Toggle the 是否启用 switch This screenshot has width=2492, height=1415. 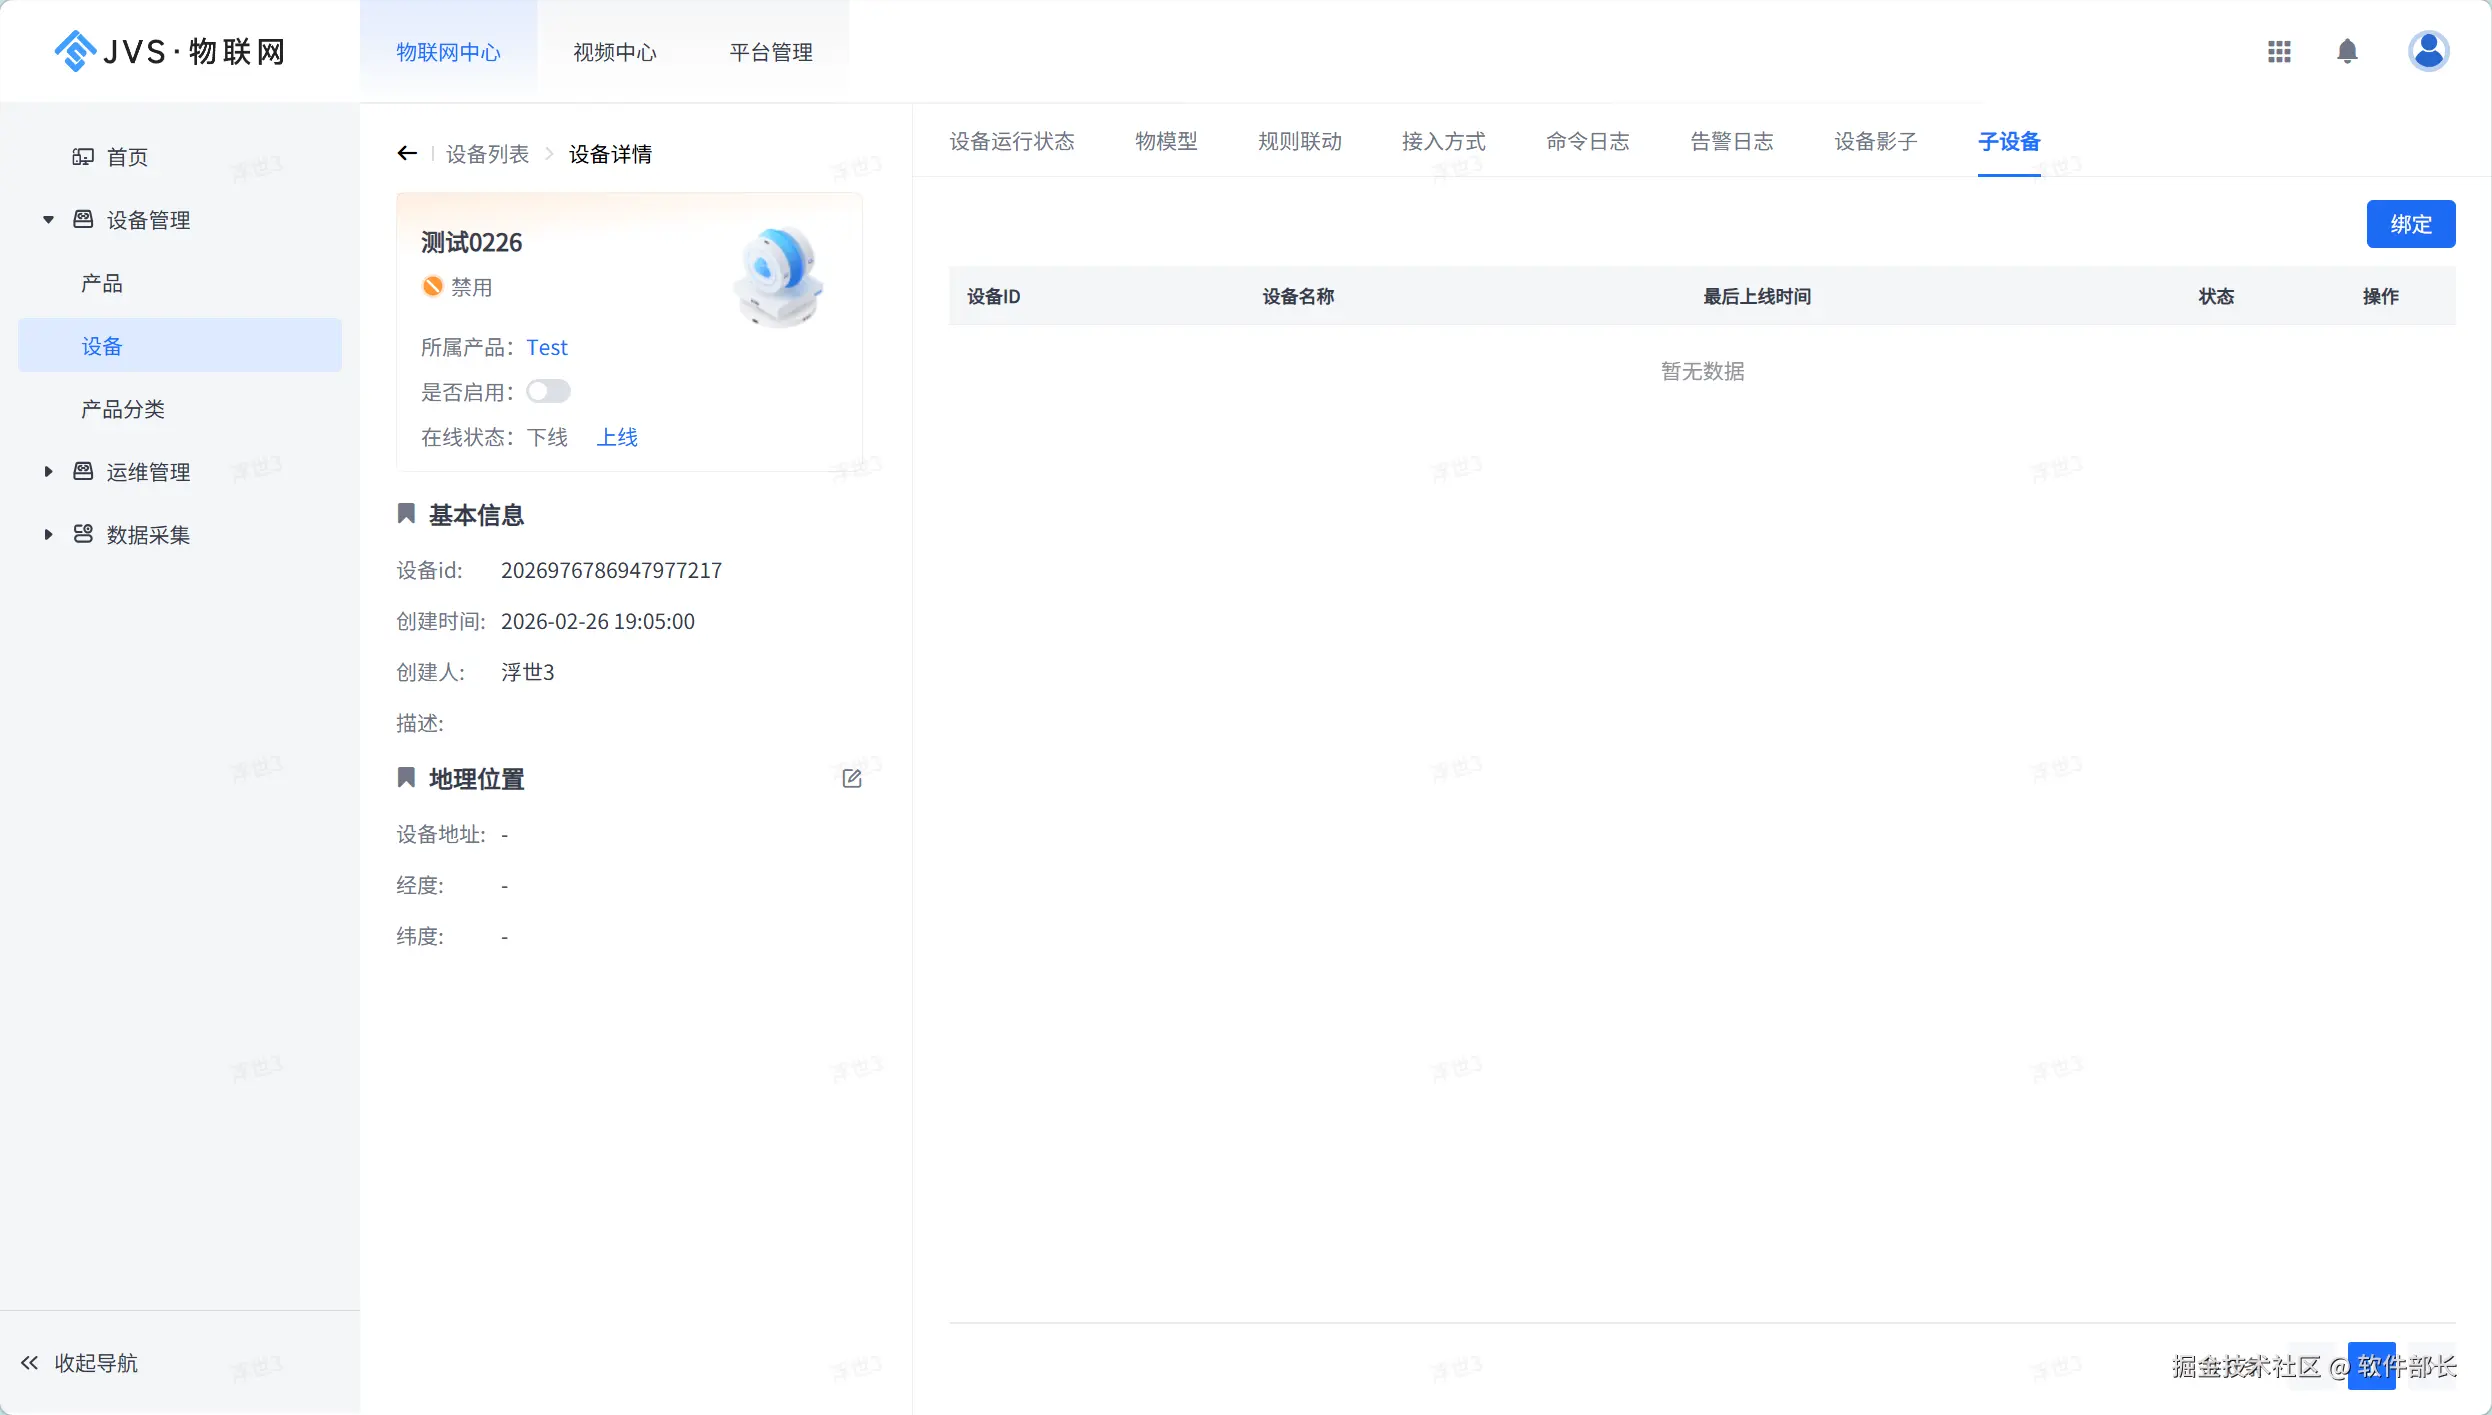(548, 391)
